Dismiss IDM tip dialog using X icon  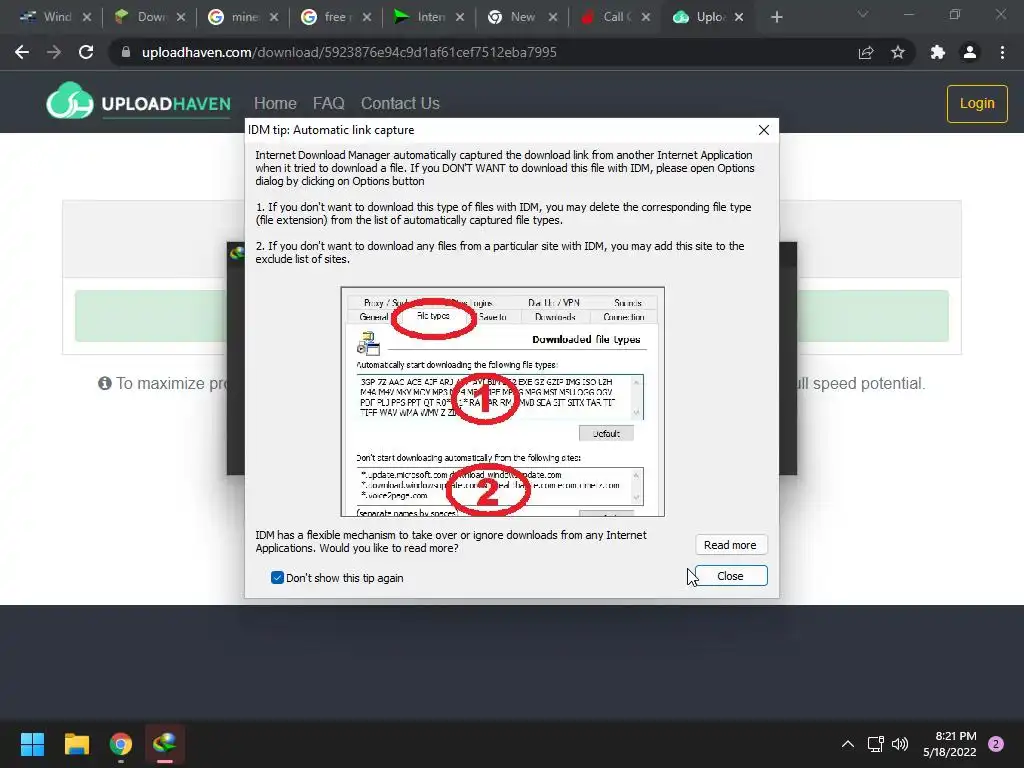point(763,130)
